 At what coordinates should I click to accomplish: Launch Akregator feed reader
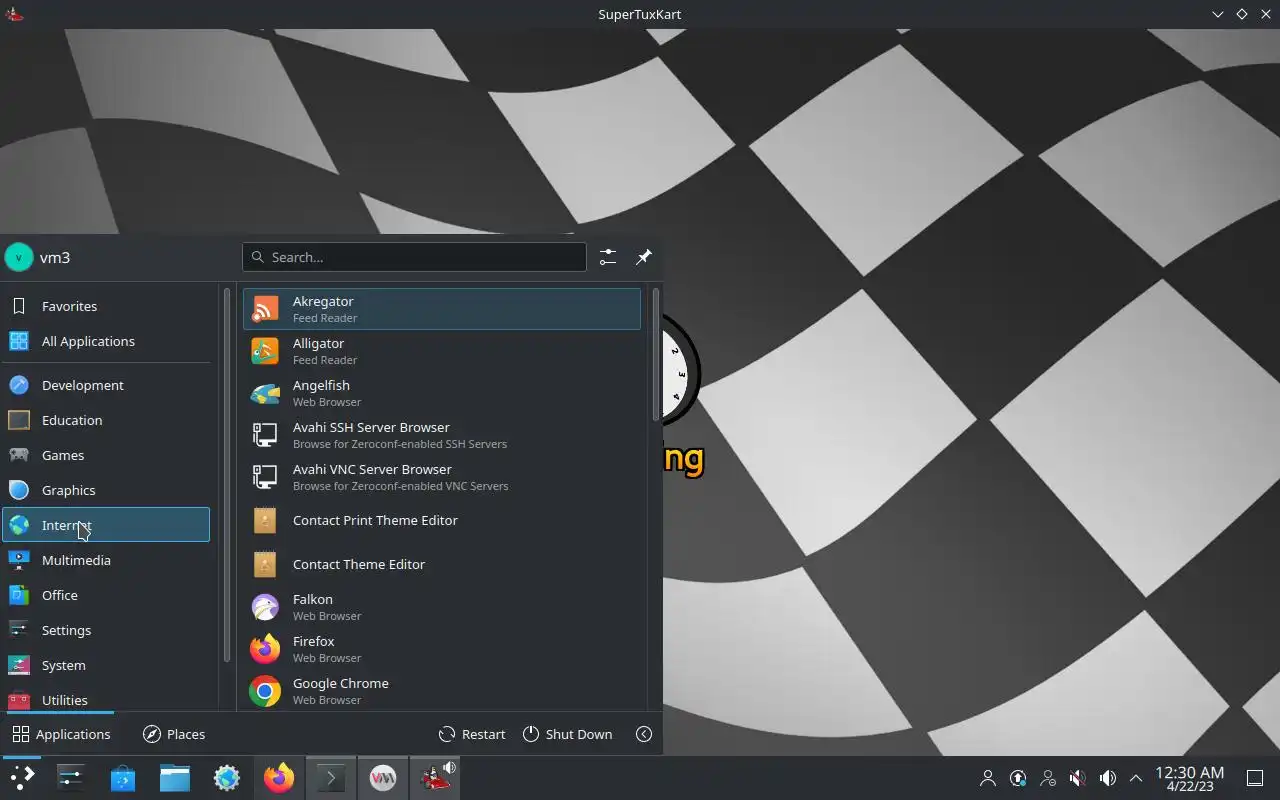tap(441, 309)
